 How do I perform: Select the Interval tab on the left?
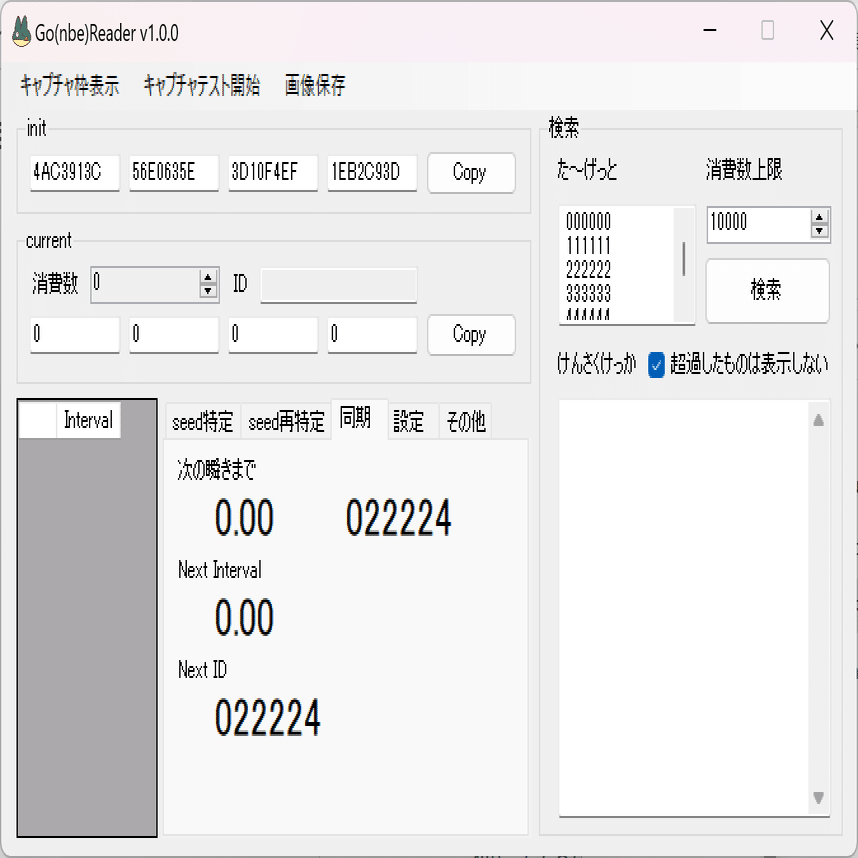tap(87, 421)
